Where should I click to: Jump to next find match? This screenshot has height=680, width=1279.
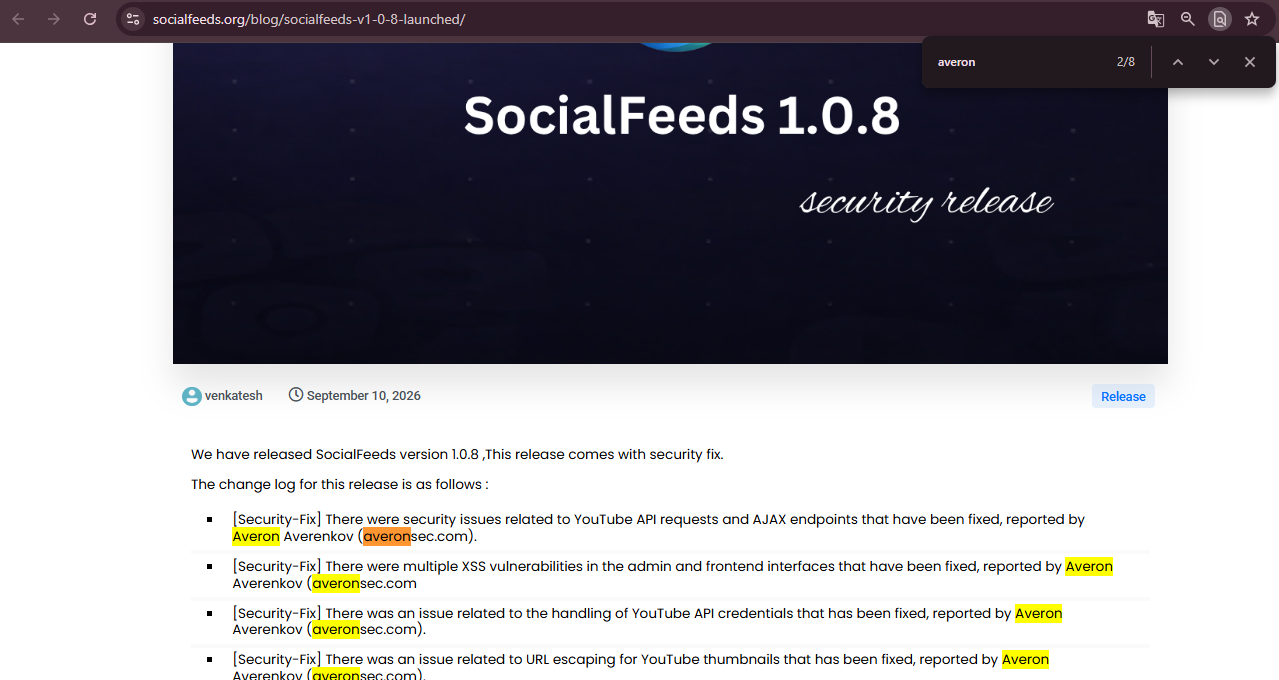(1214, 62)
